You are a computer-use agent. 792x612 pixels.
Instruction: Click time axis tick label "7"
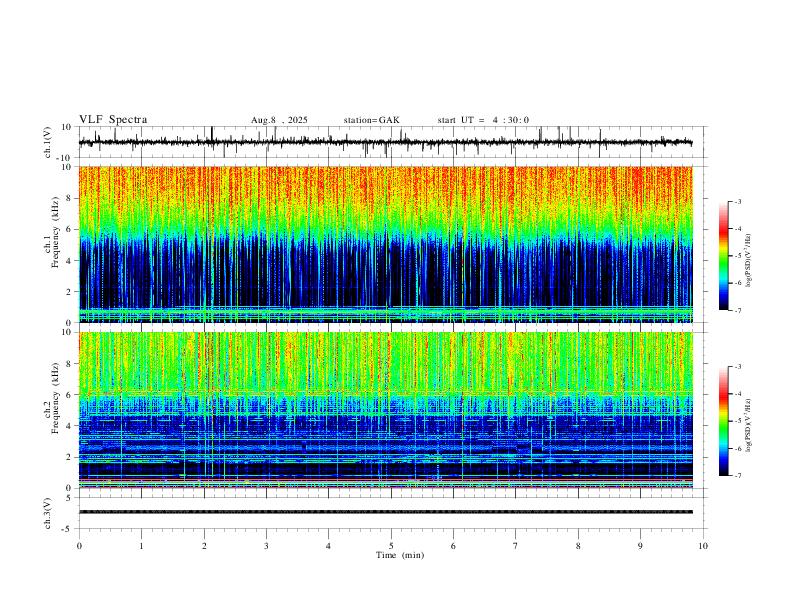point(516,546)
